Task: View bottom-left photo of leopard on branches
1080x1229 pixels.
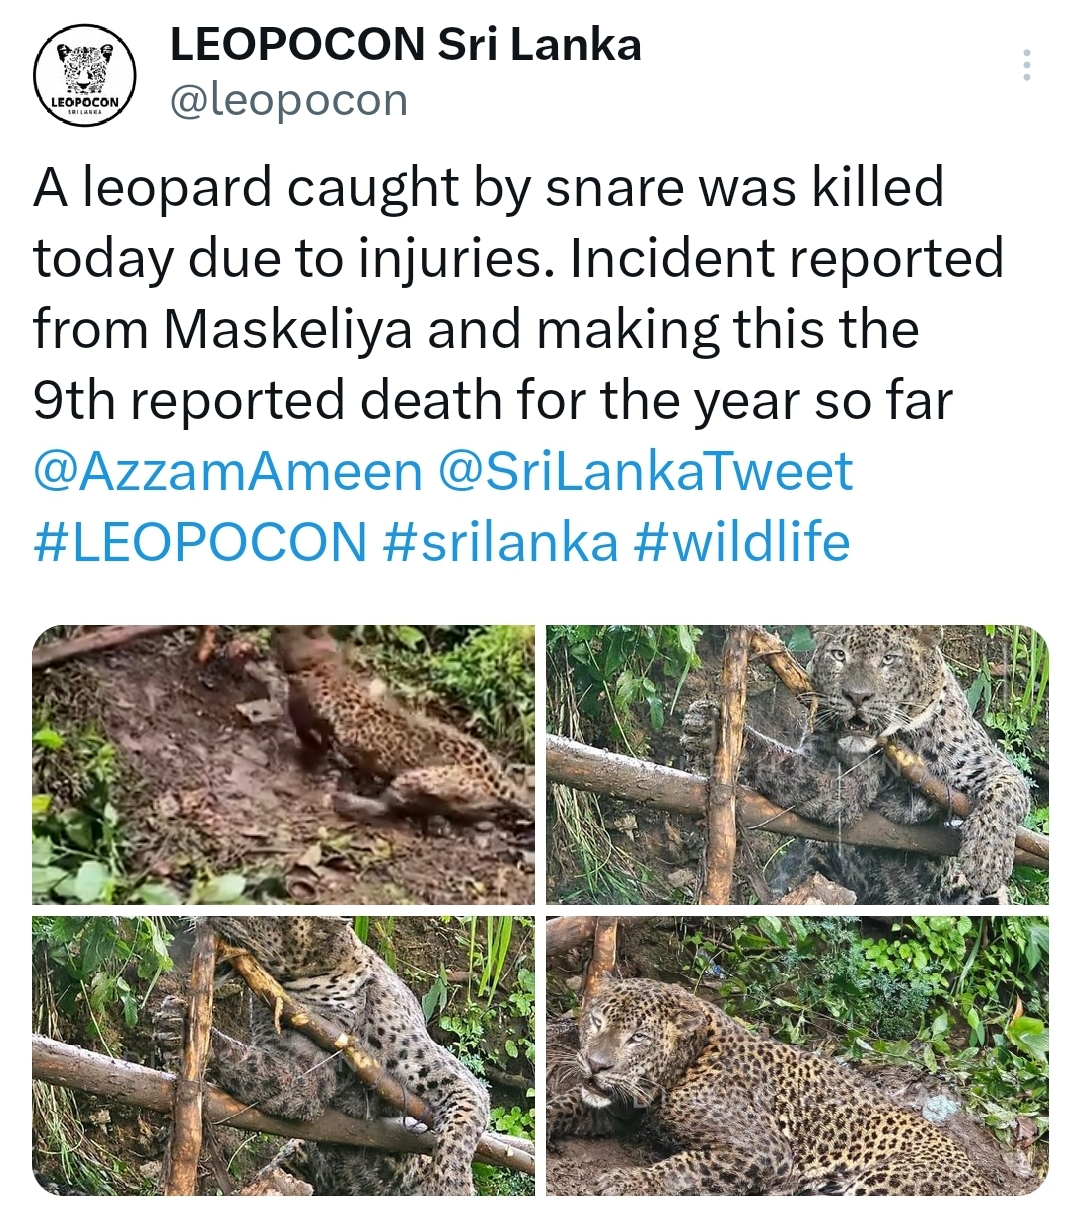Action: pos(284,1056)
